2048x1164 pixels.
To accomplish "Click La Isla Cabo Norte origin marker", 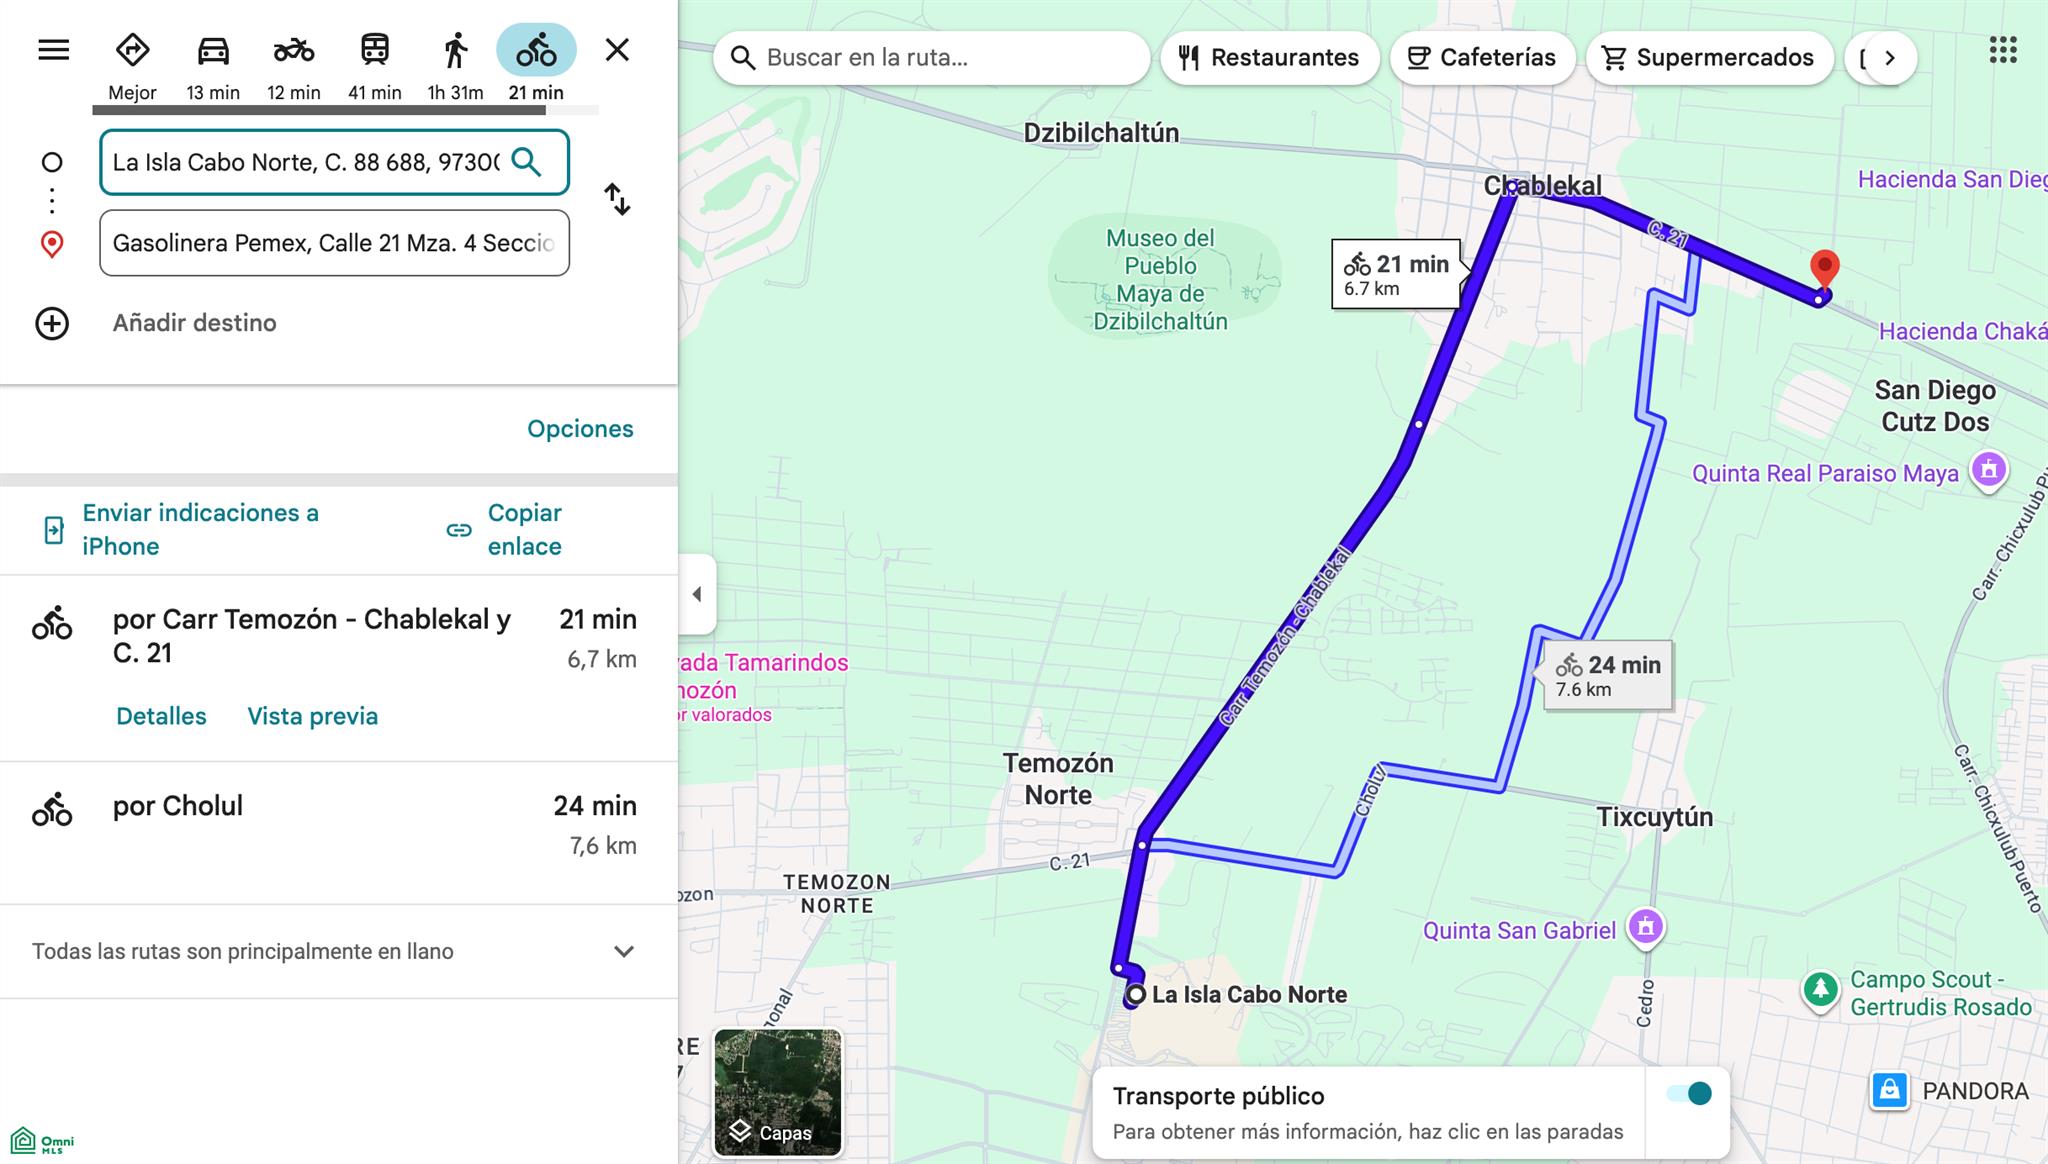I will click(x=1135, y=995).
